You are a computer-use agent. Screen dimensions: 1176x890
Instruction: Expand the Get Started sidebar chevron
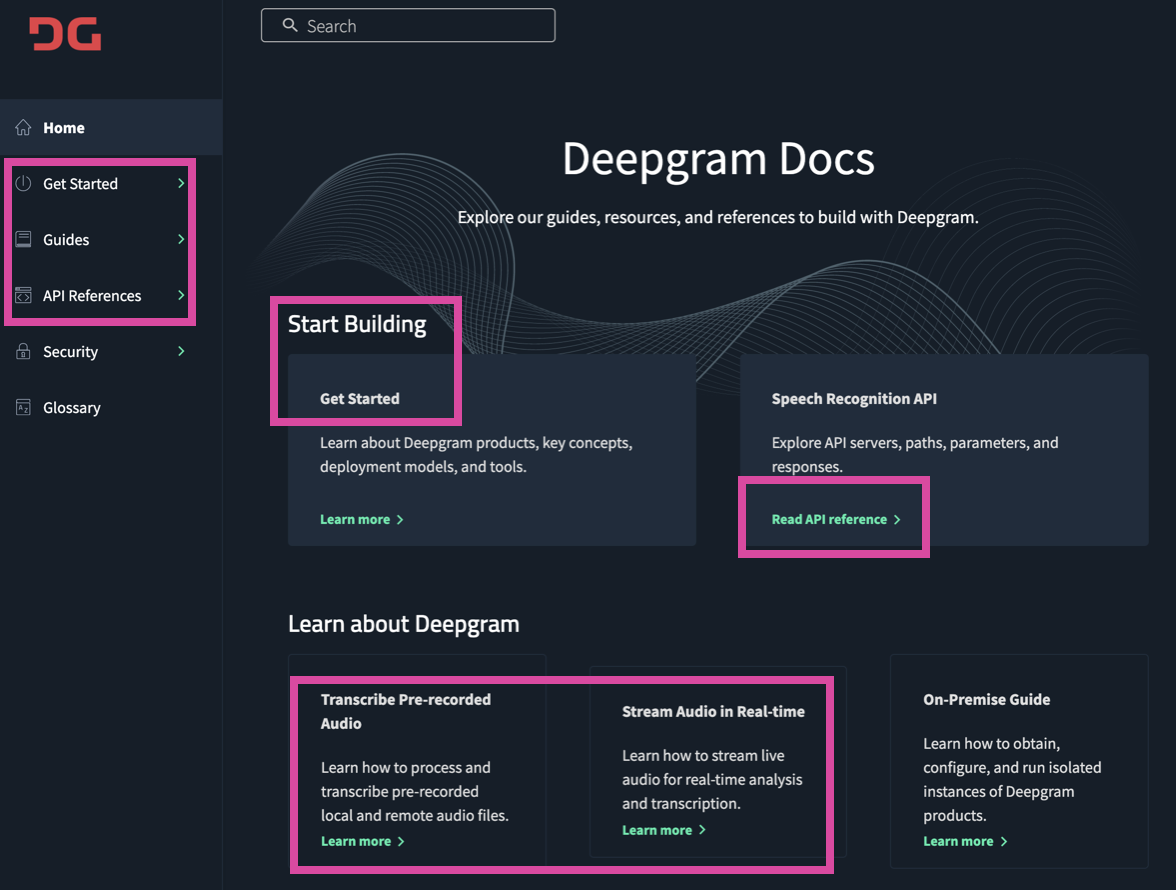[181, 183]
